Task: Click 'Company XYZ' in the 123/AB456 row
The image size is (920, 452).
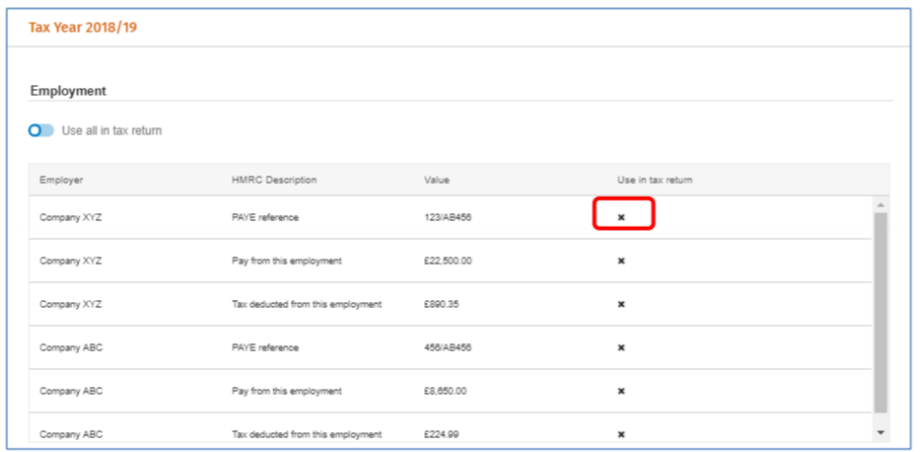Action: tap(70, 217)
